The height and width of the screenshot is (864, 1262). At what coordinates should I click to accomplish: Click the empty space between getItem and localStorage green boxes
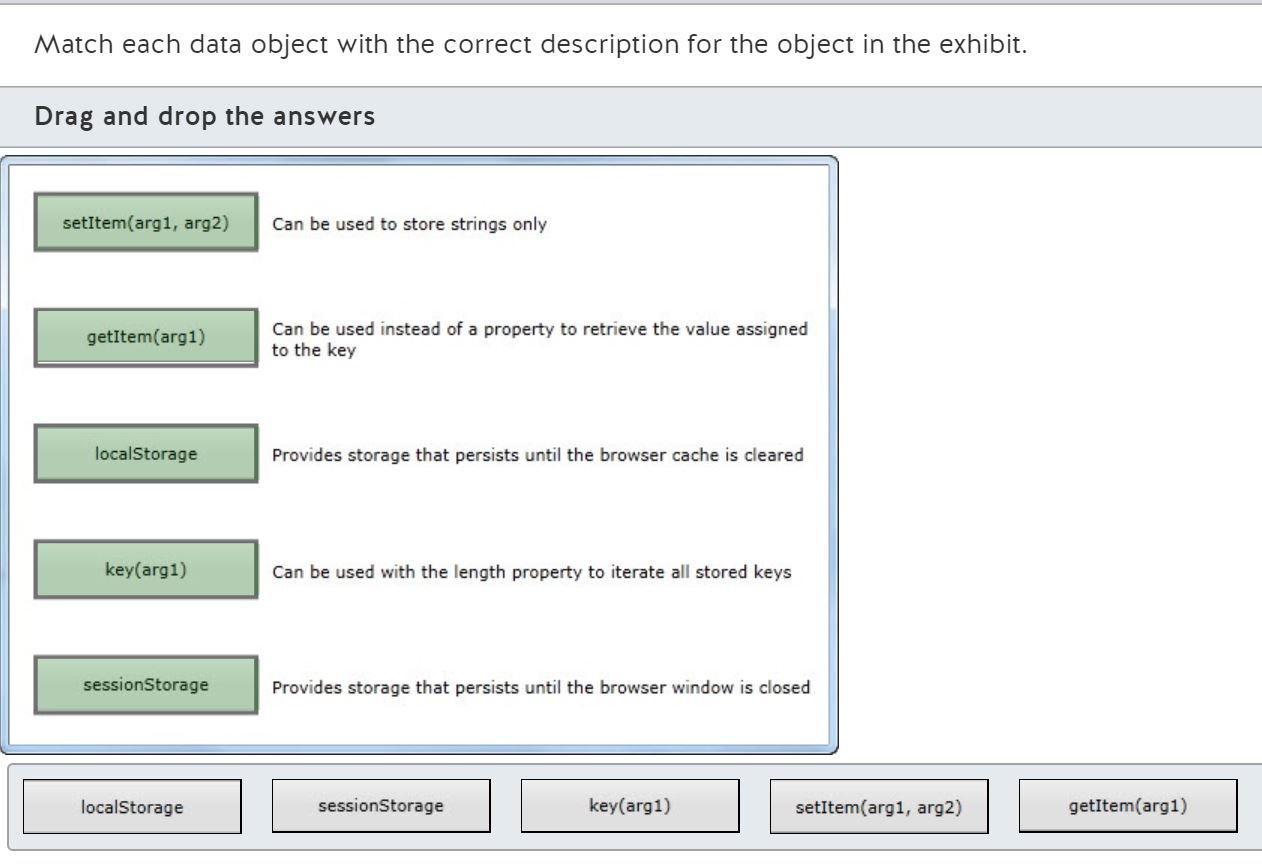point(146,396)
